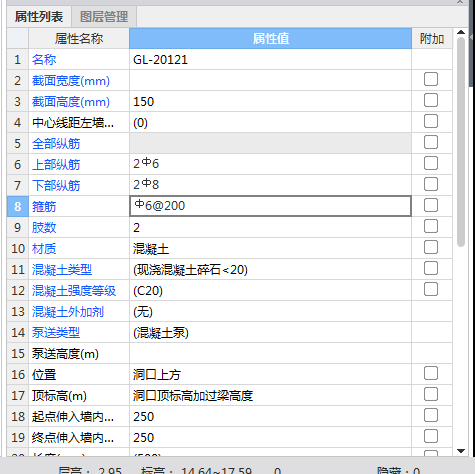Click the empty 全部纵筋 value cell
Viewport: 475px width, 474px height.
coord(270,143)
